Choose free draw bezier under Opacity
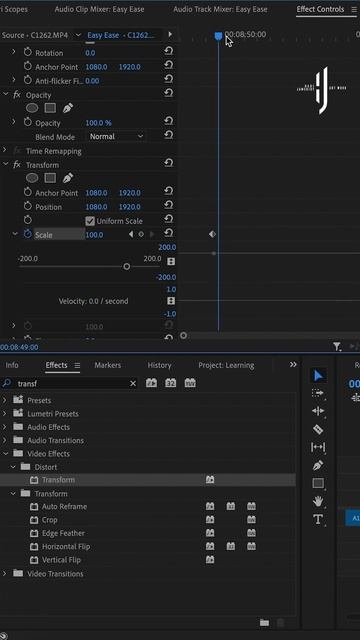Image resolution: width=360 pixels, height=640 pixels. (x=68, y=108)
